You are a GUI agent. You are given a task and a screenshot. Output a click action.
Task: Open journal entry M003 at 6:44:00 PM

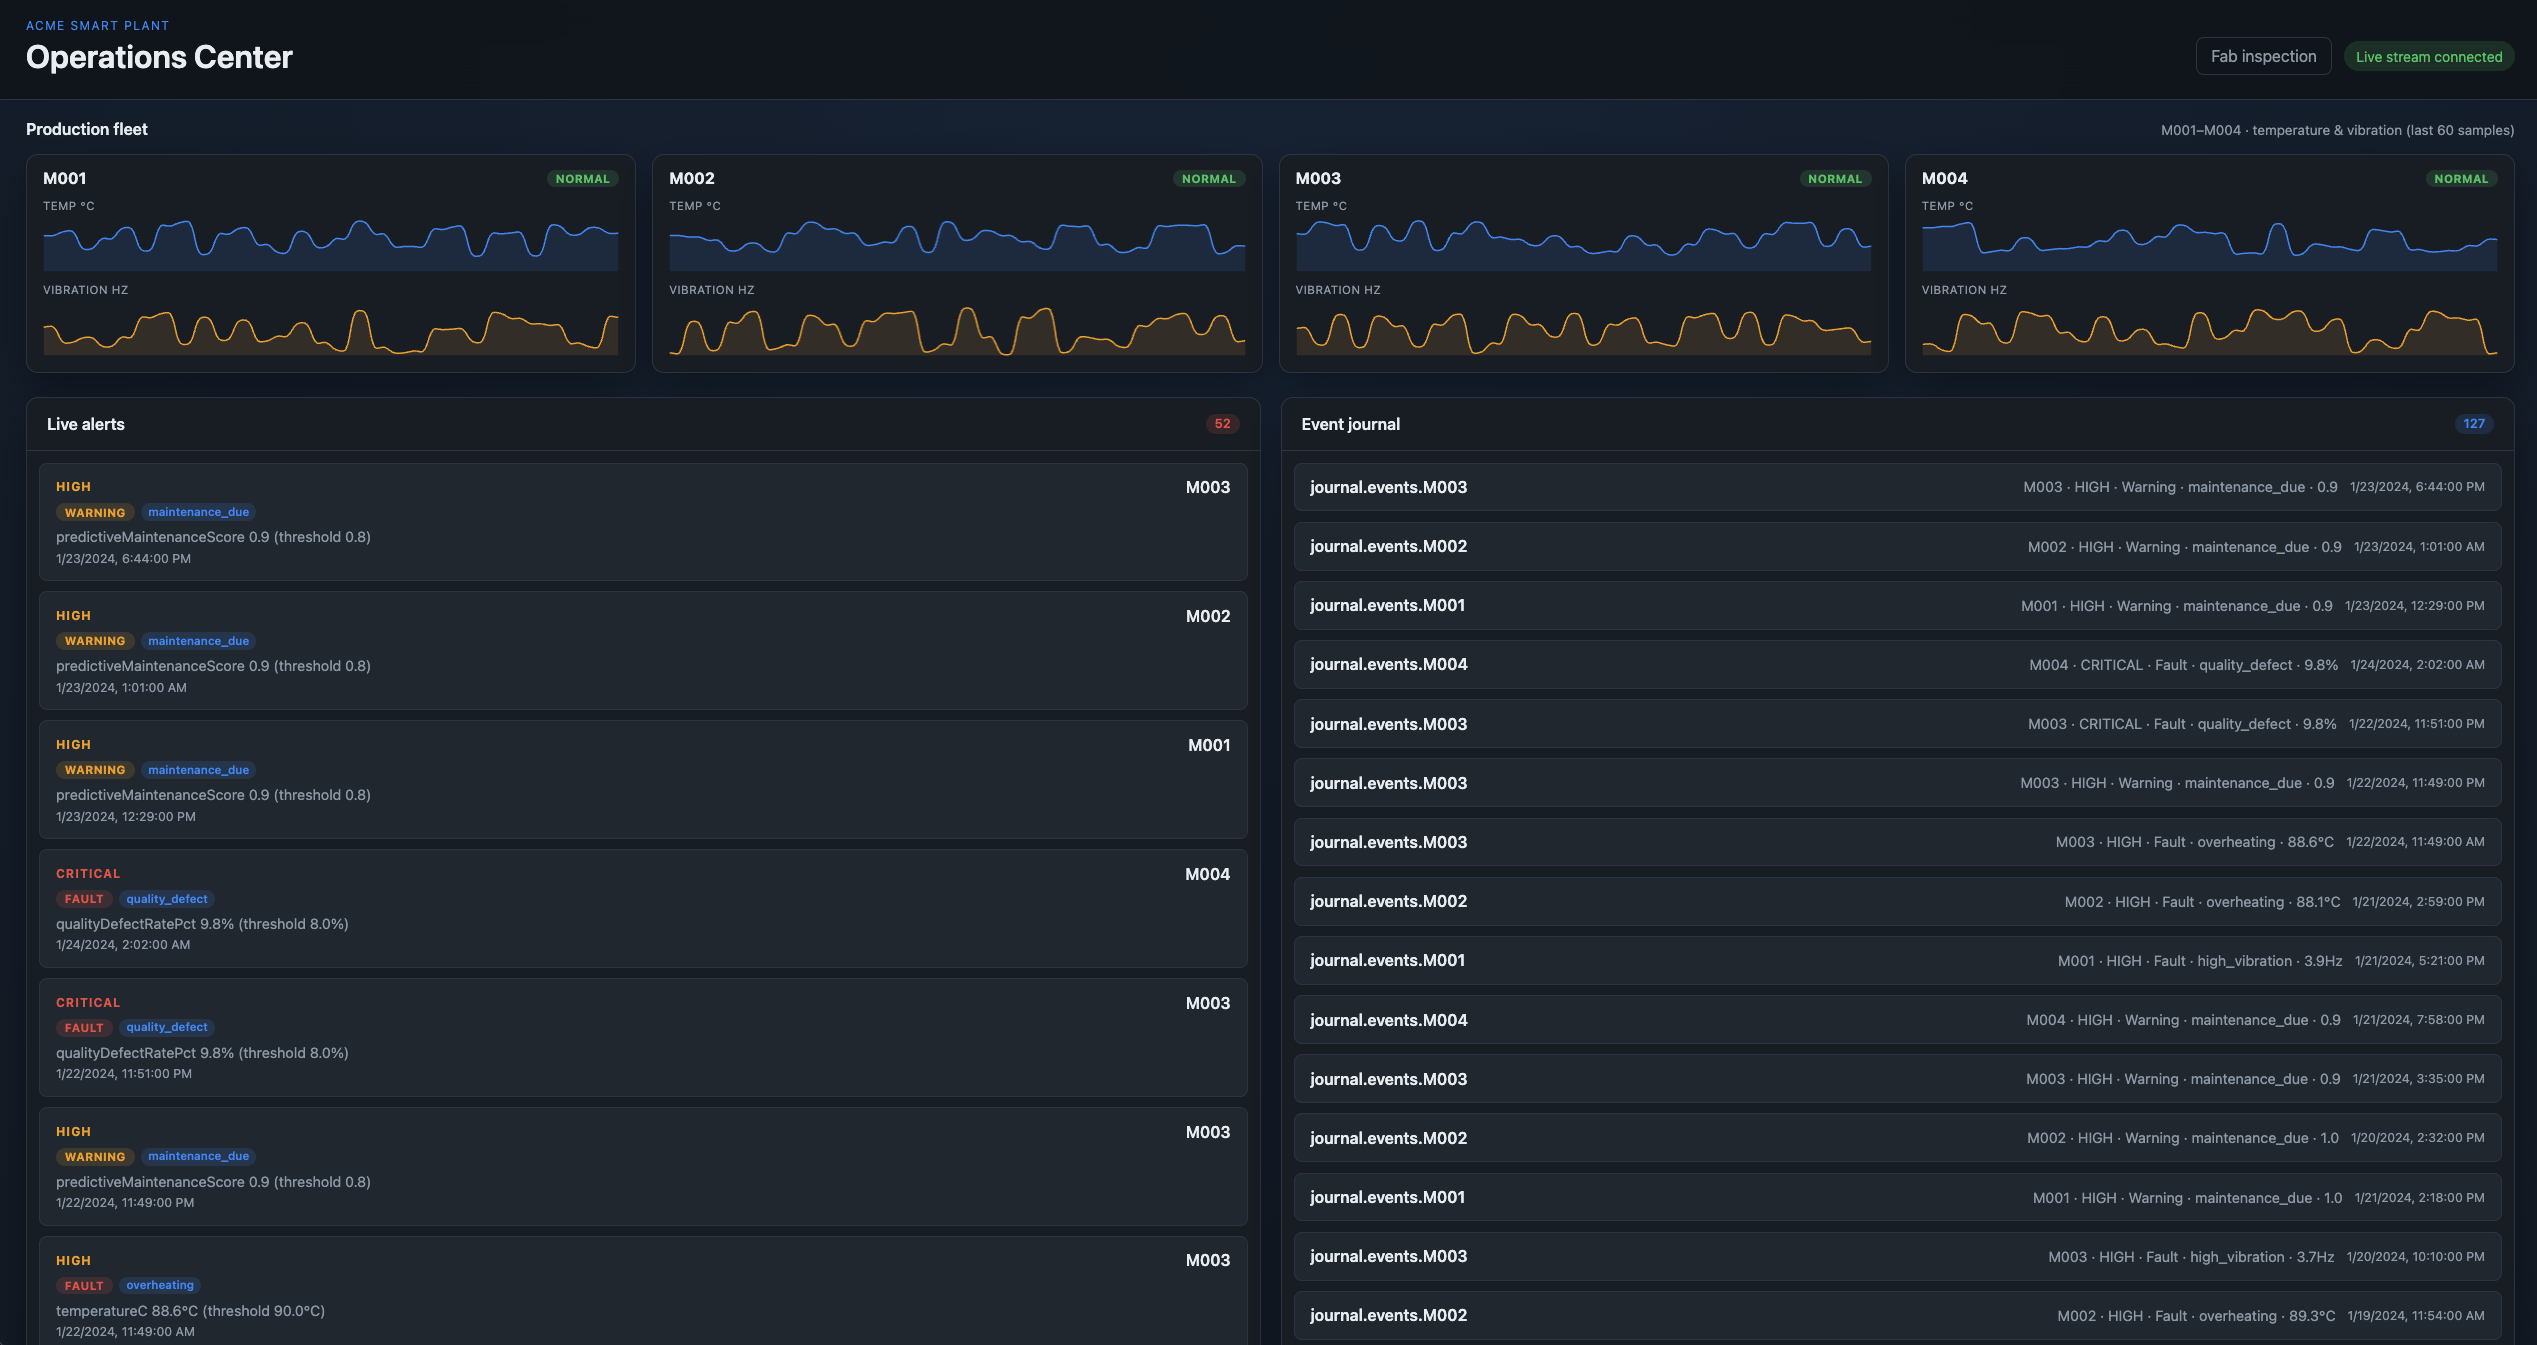(x=1897, y=487)
